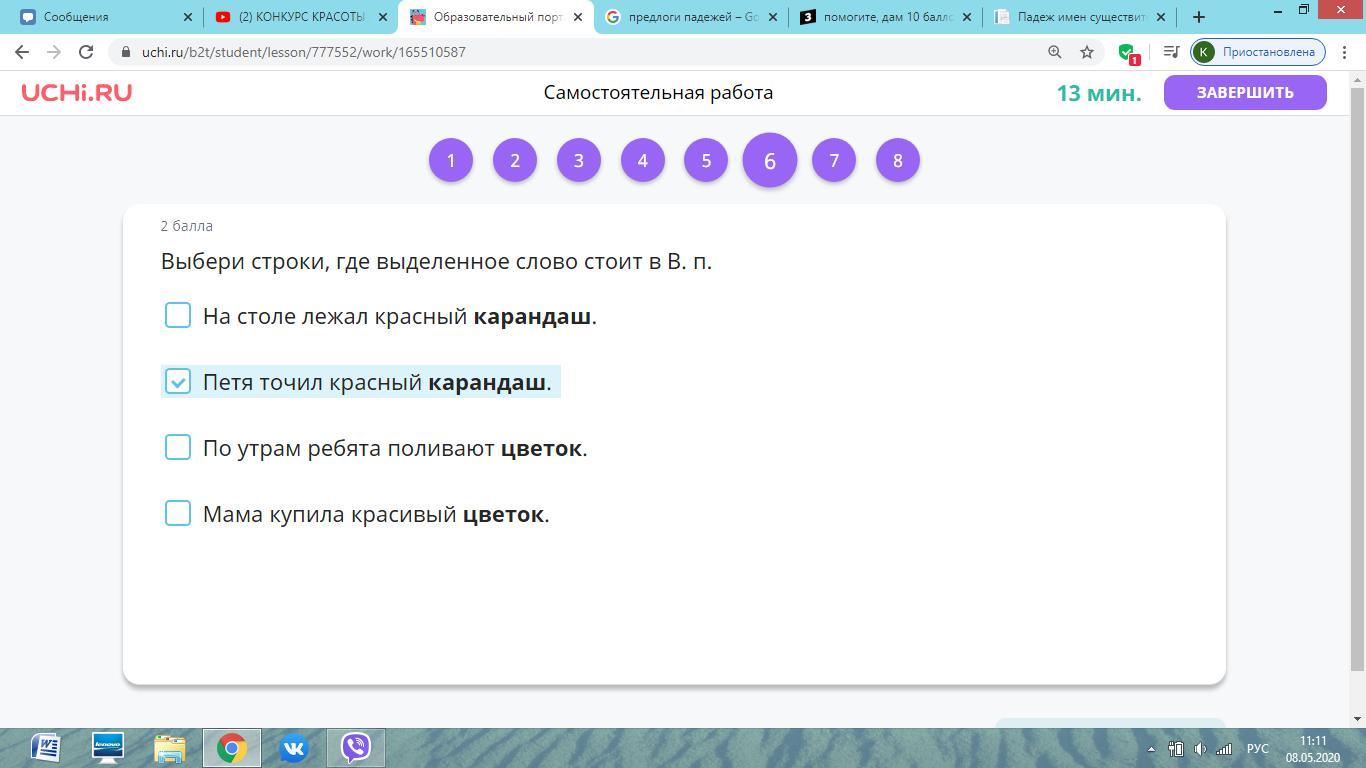The image size is (1366, 768).
Task: Check the box for 'Мама купила красивый цветок'
Action: (x=178, y=513)
